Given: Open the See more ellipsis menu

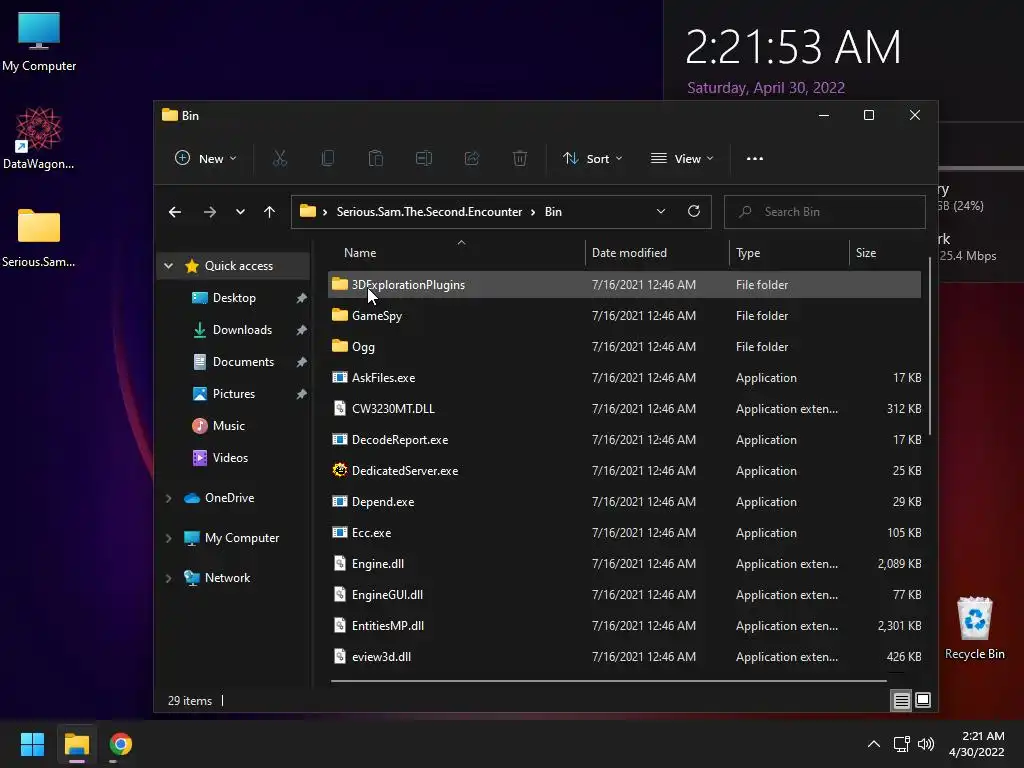Looking at the screenshot, I should 755,158.
